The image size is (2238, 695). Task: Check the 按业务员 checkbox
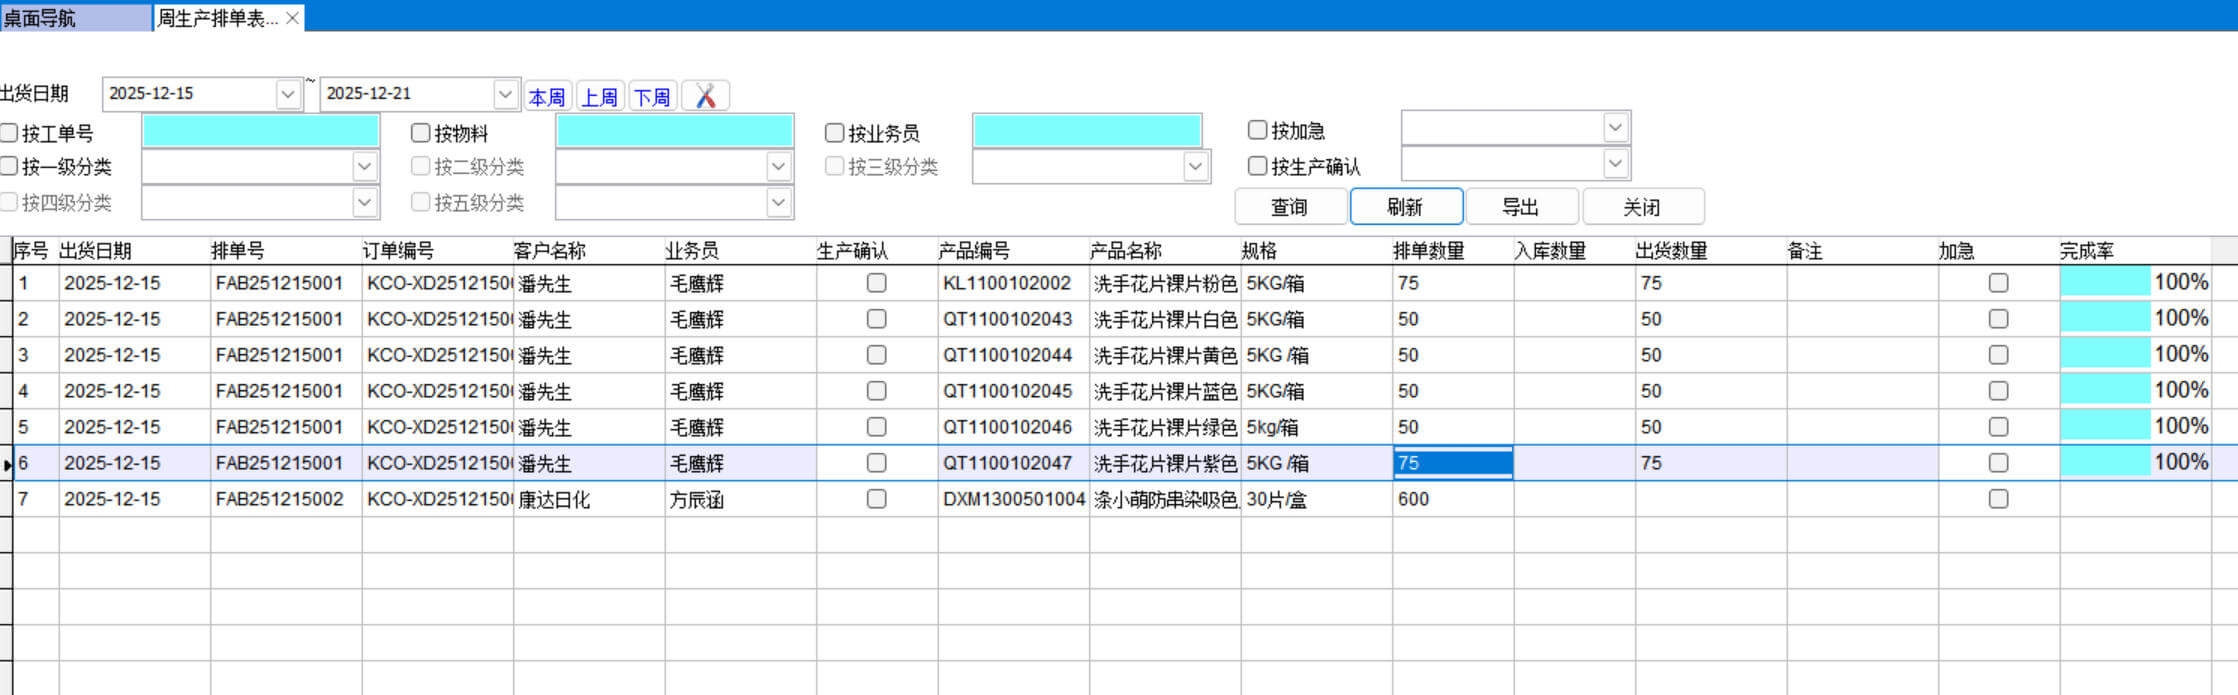click(x=835, y=133)
